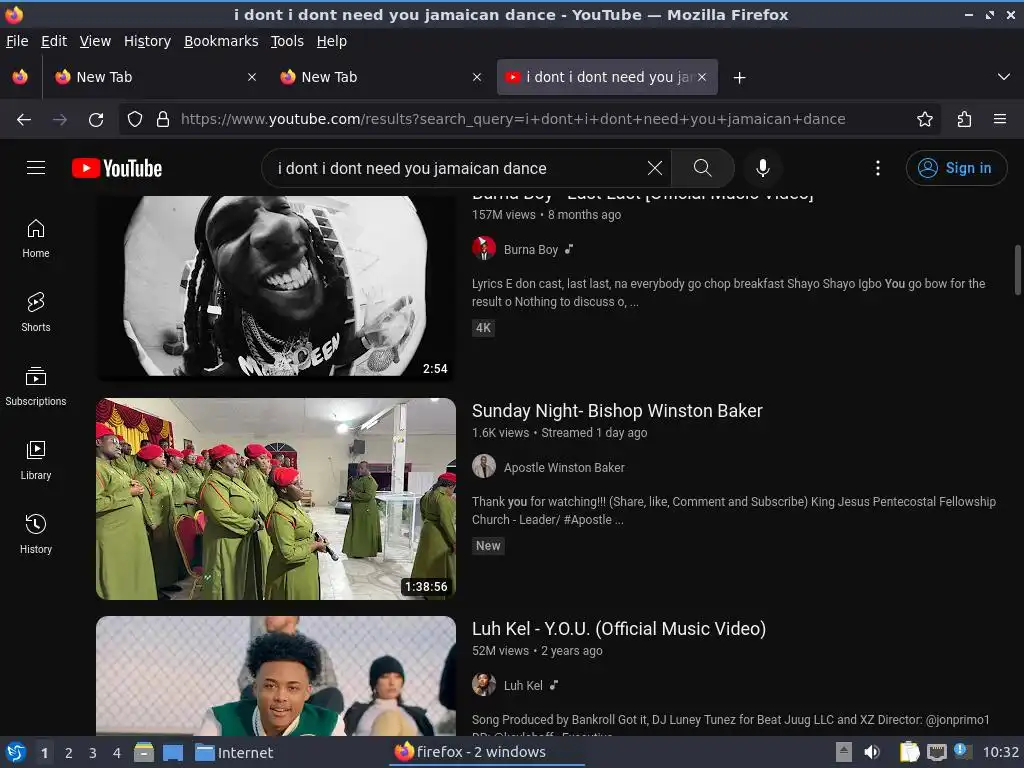Click the 4K badge on Burna Boy video
Viewport: 1024px width, 768px height.
(483, 328)
